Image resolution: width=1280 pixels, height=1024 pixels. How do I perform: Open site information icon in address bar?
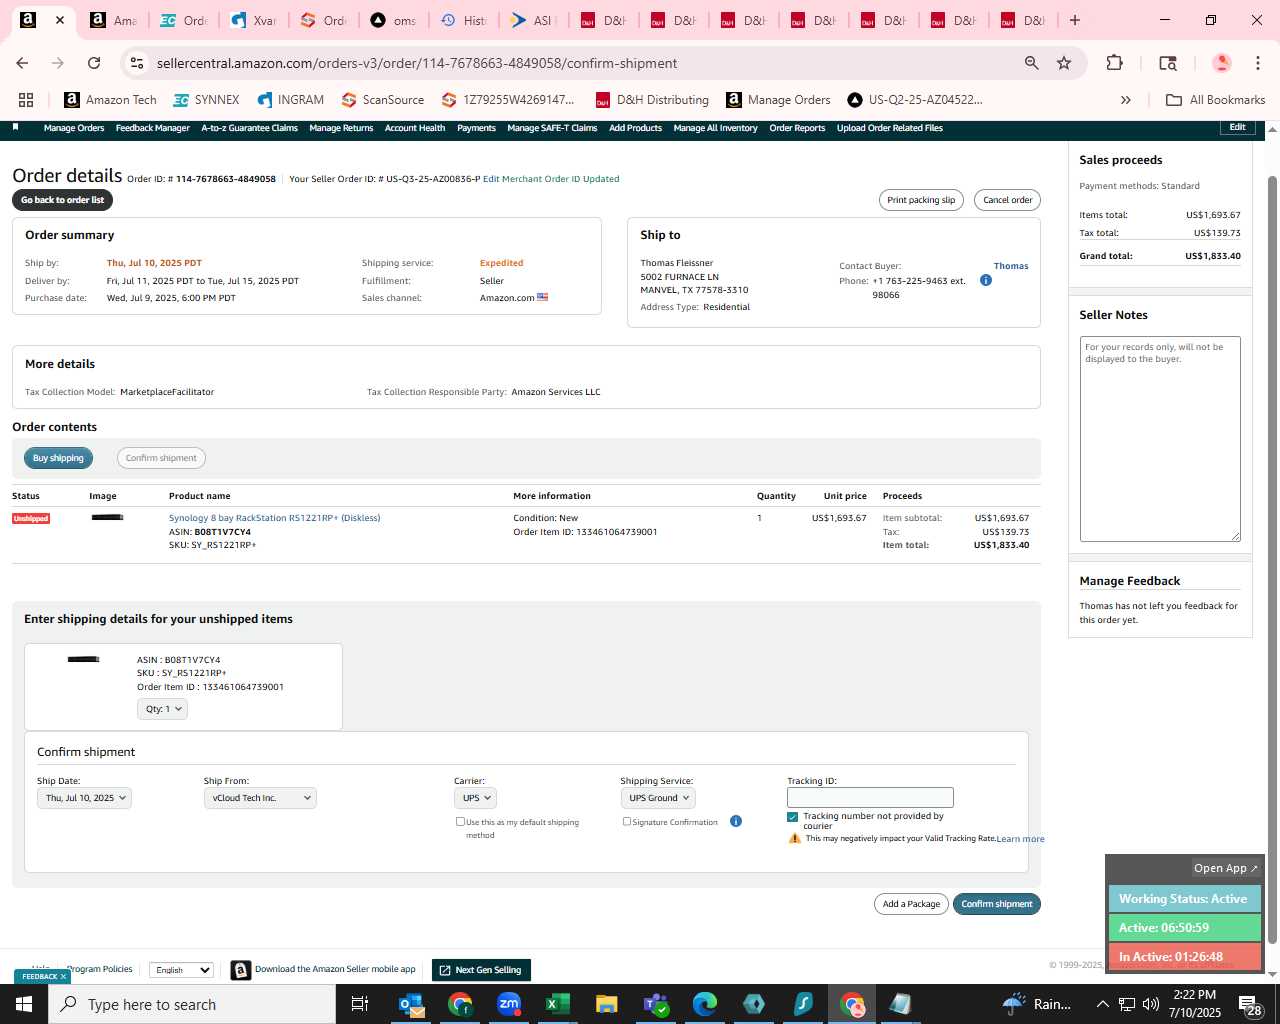click(x=137, y=63)
